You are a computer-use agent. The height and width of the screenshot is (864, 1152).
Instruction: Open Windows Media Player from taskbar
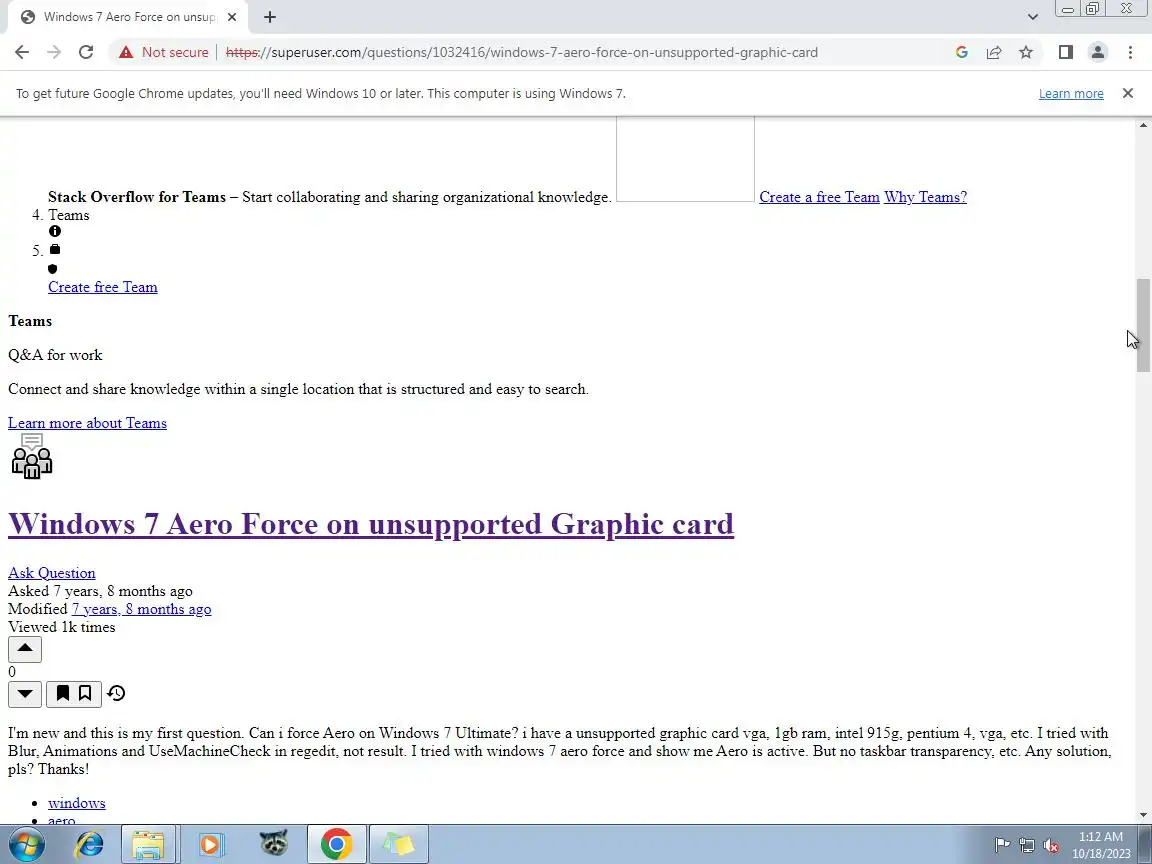pos(210,844)
